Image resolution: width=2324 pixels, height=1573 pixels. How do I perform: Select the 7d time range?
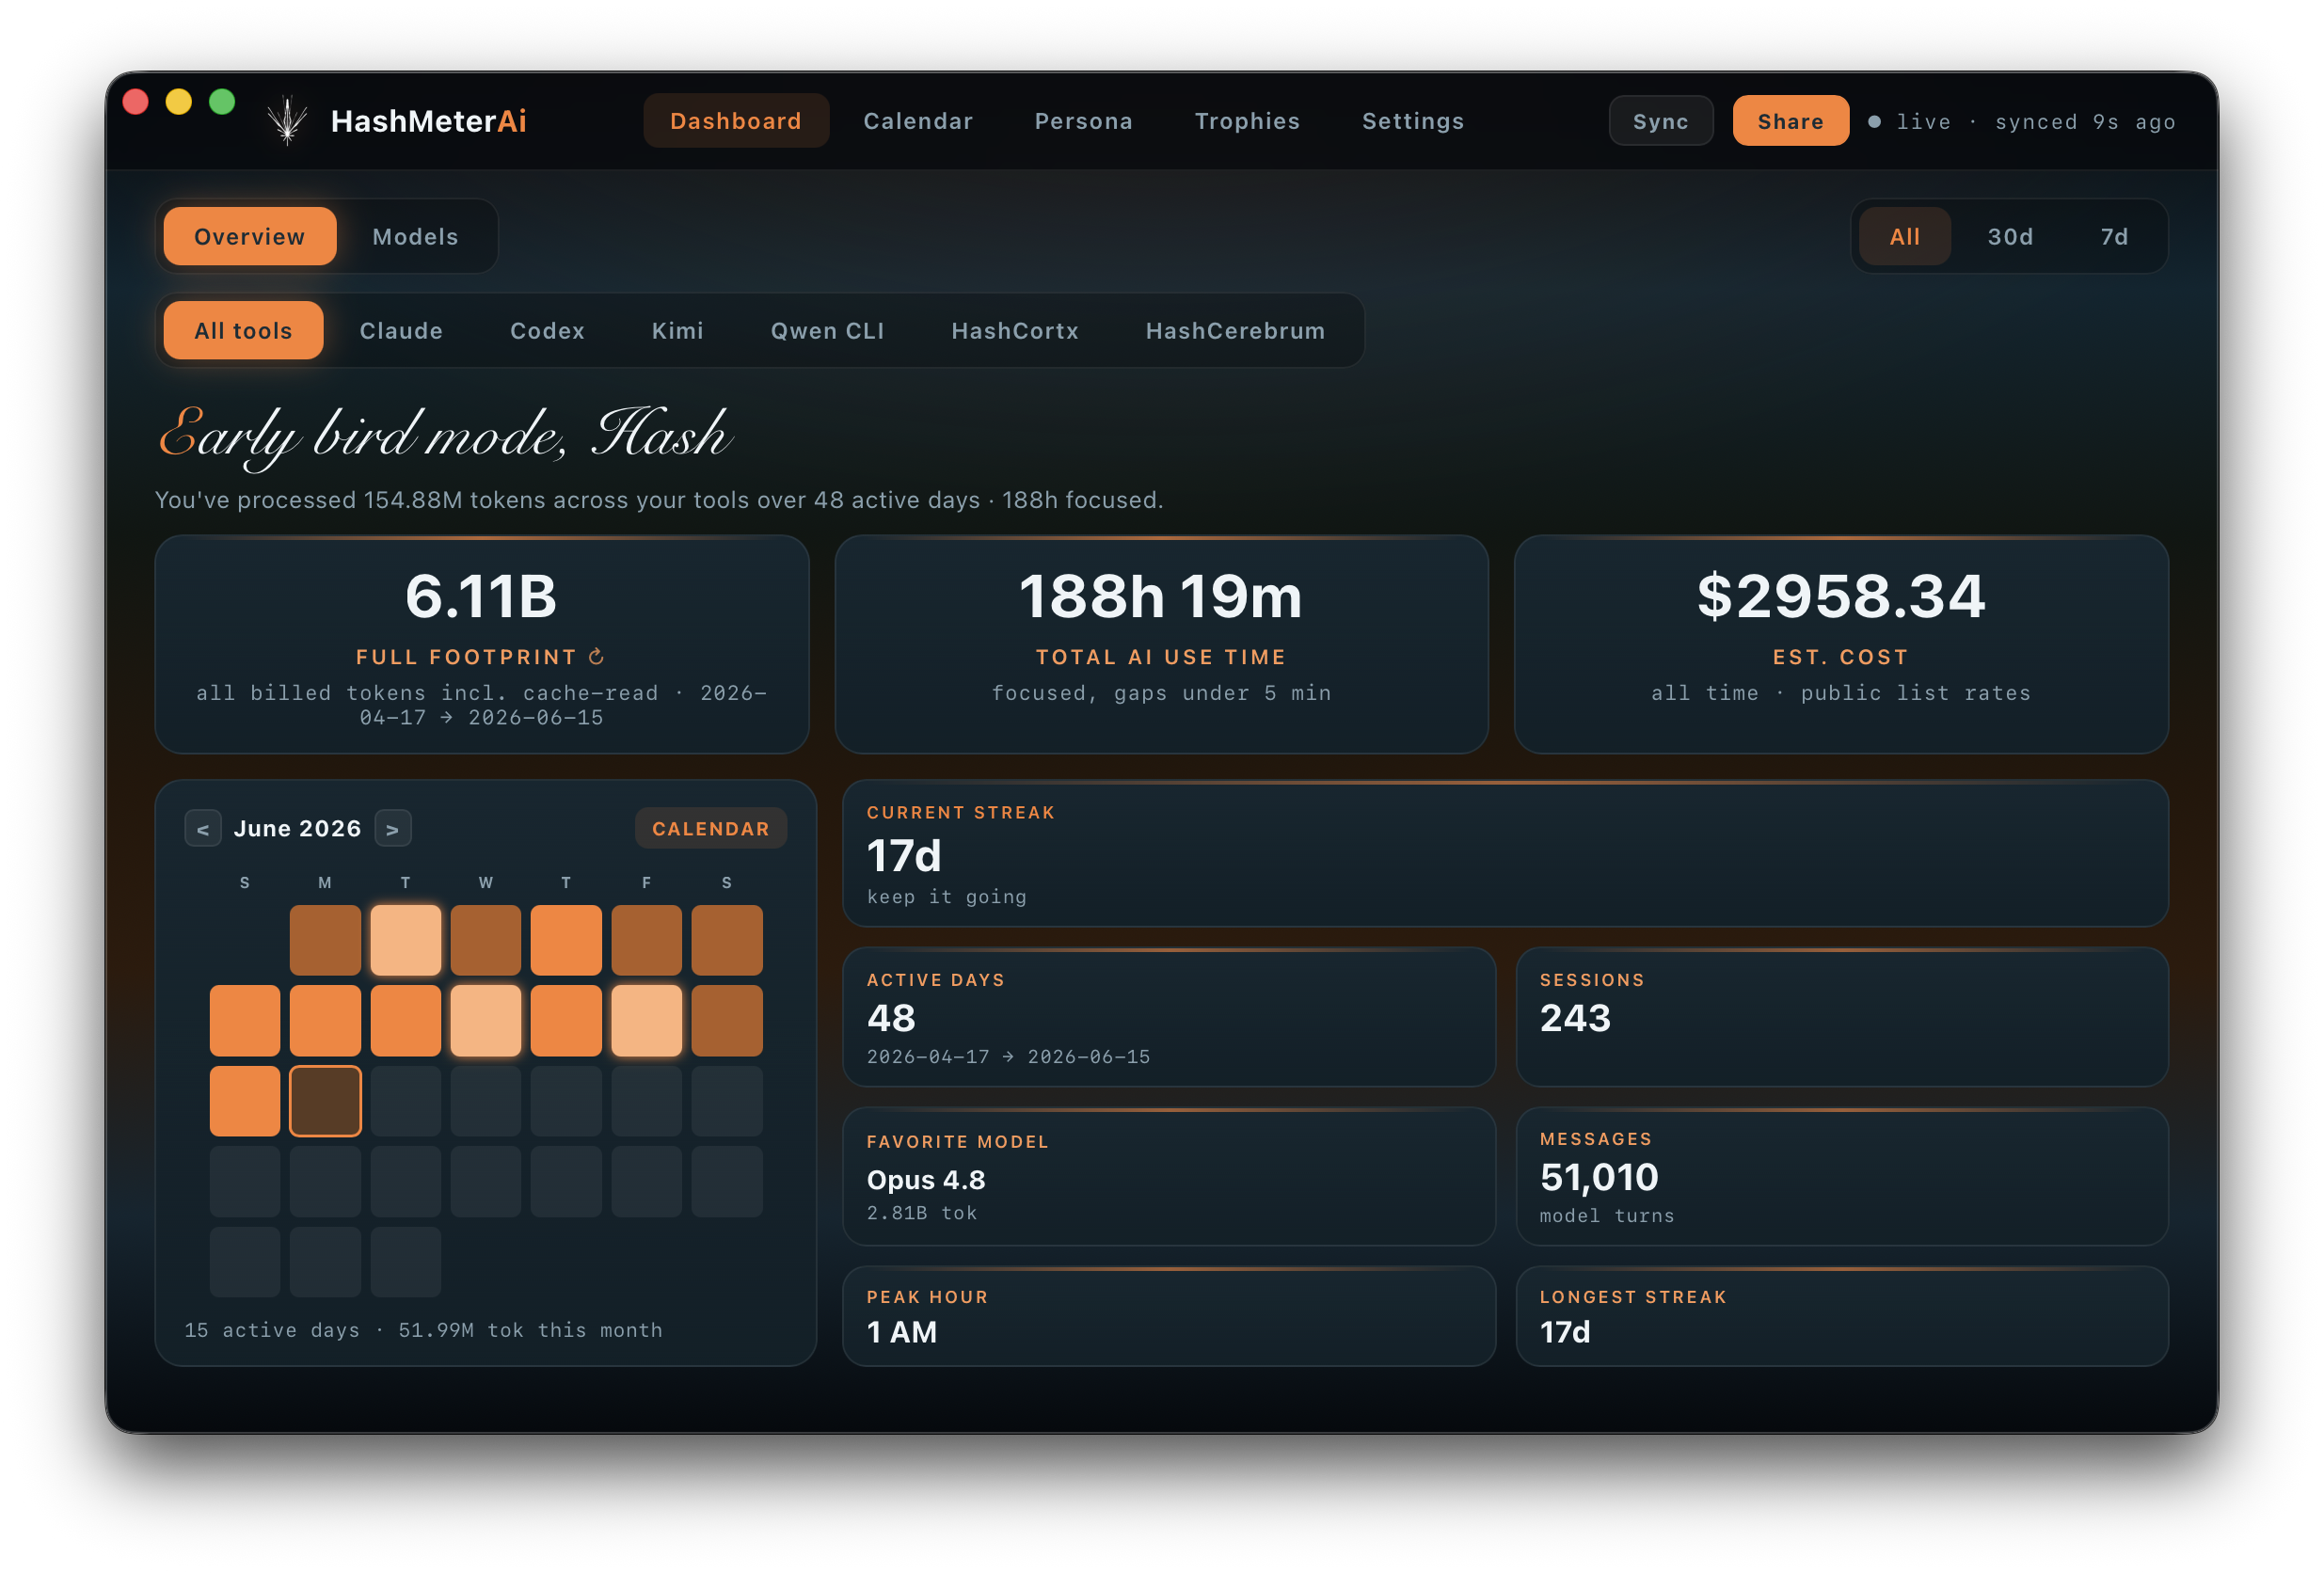coord(2114,236)
